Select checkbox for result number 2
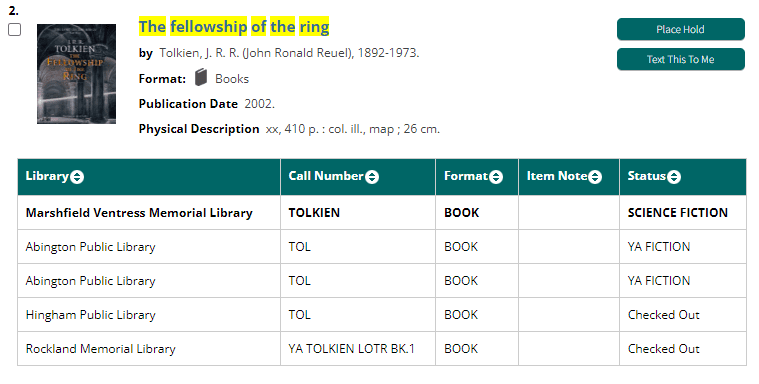This screenshot has height=384, width=759. 15,30
